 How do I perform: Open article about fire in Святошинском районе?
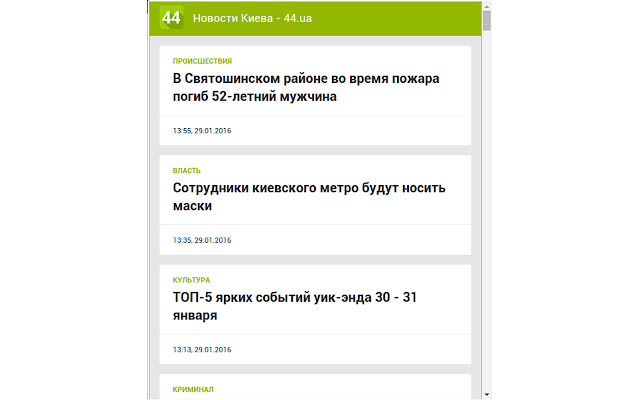click(306, 87)
